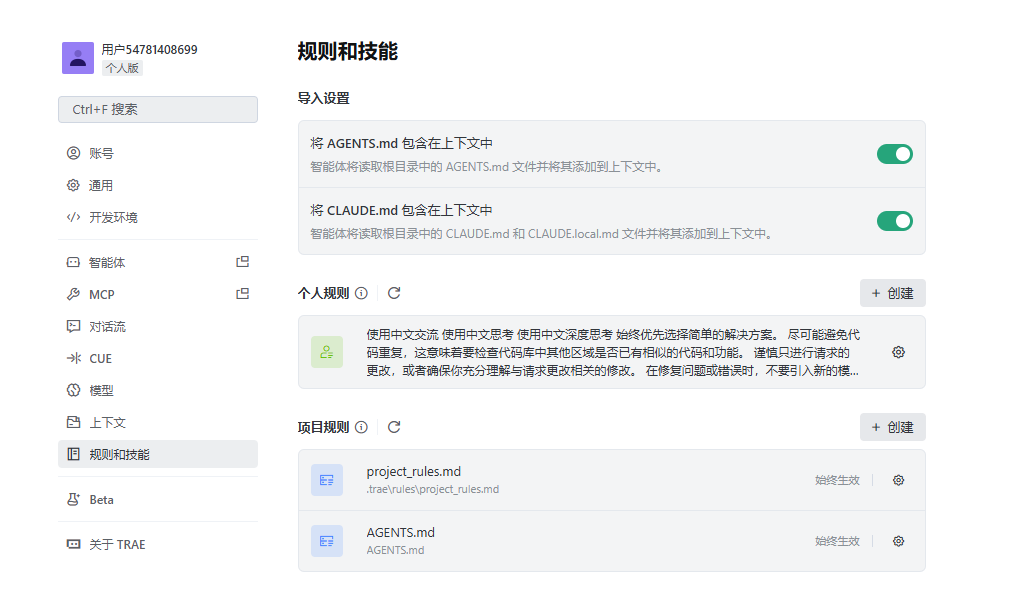Screen dimensions: 1028x596
Task: Click the refresh icon next to 项目规则
Action: [x=393, y=426]
